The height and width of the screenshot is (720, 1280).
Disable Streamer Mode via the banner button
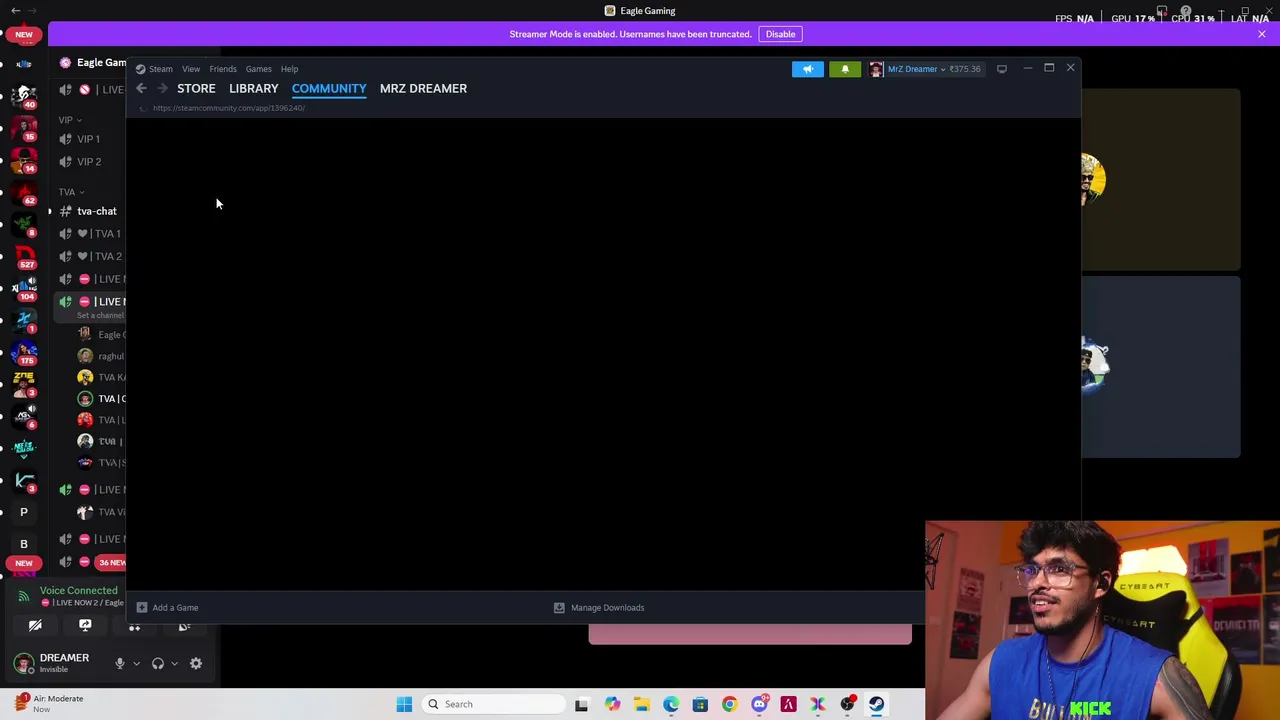[780, 34]
